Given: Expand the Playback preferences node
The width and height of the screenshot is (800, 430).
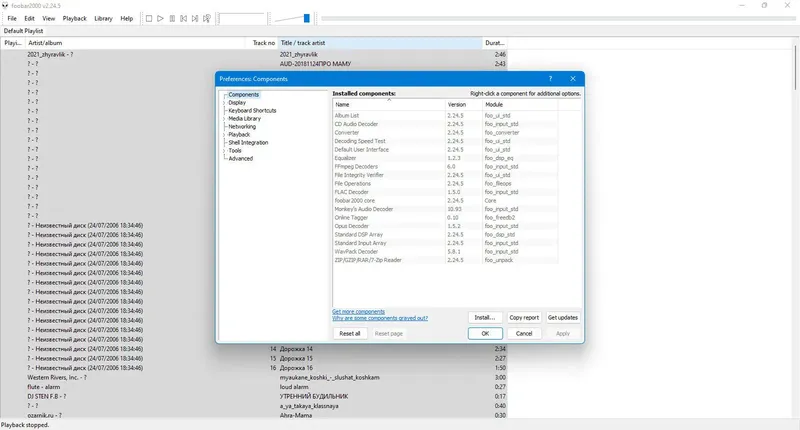Looking at the screenshot, I should click(224, 135).
